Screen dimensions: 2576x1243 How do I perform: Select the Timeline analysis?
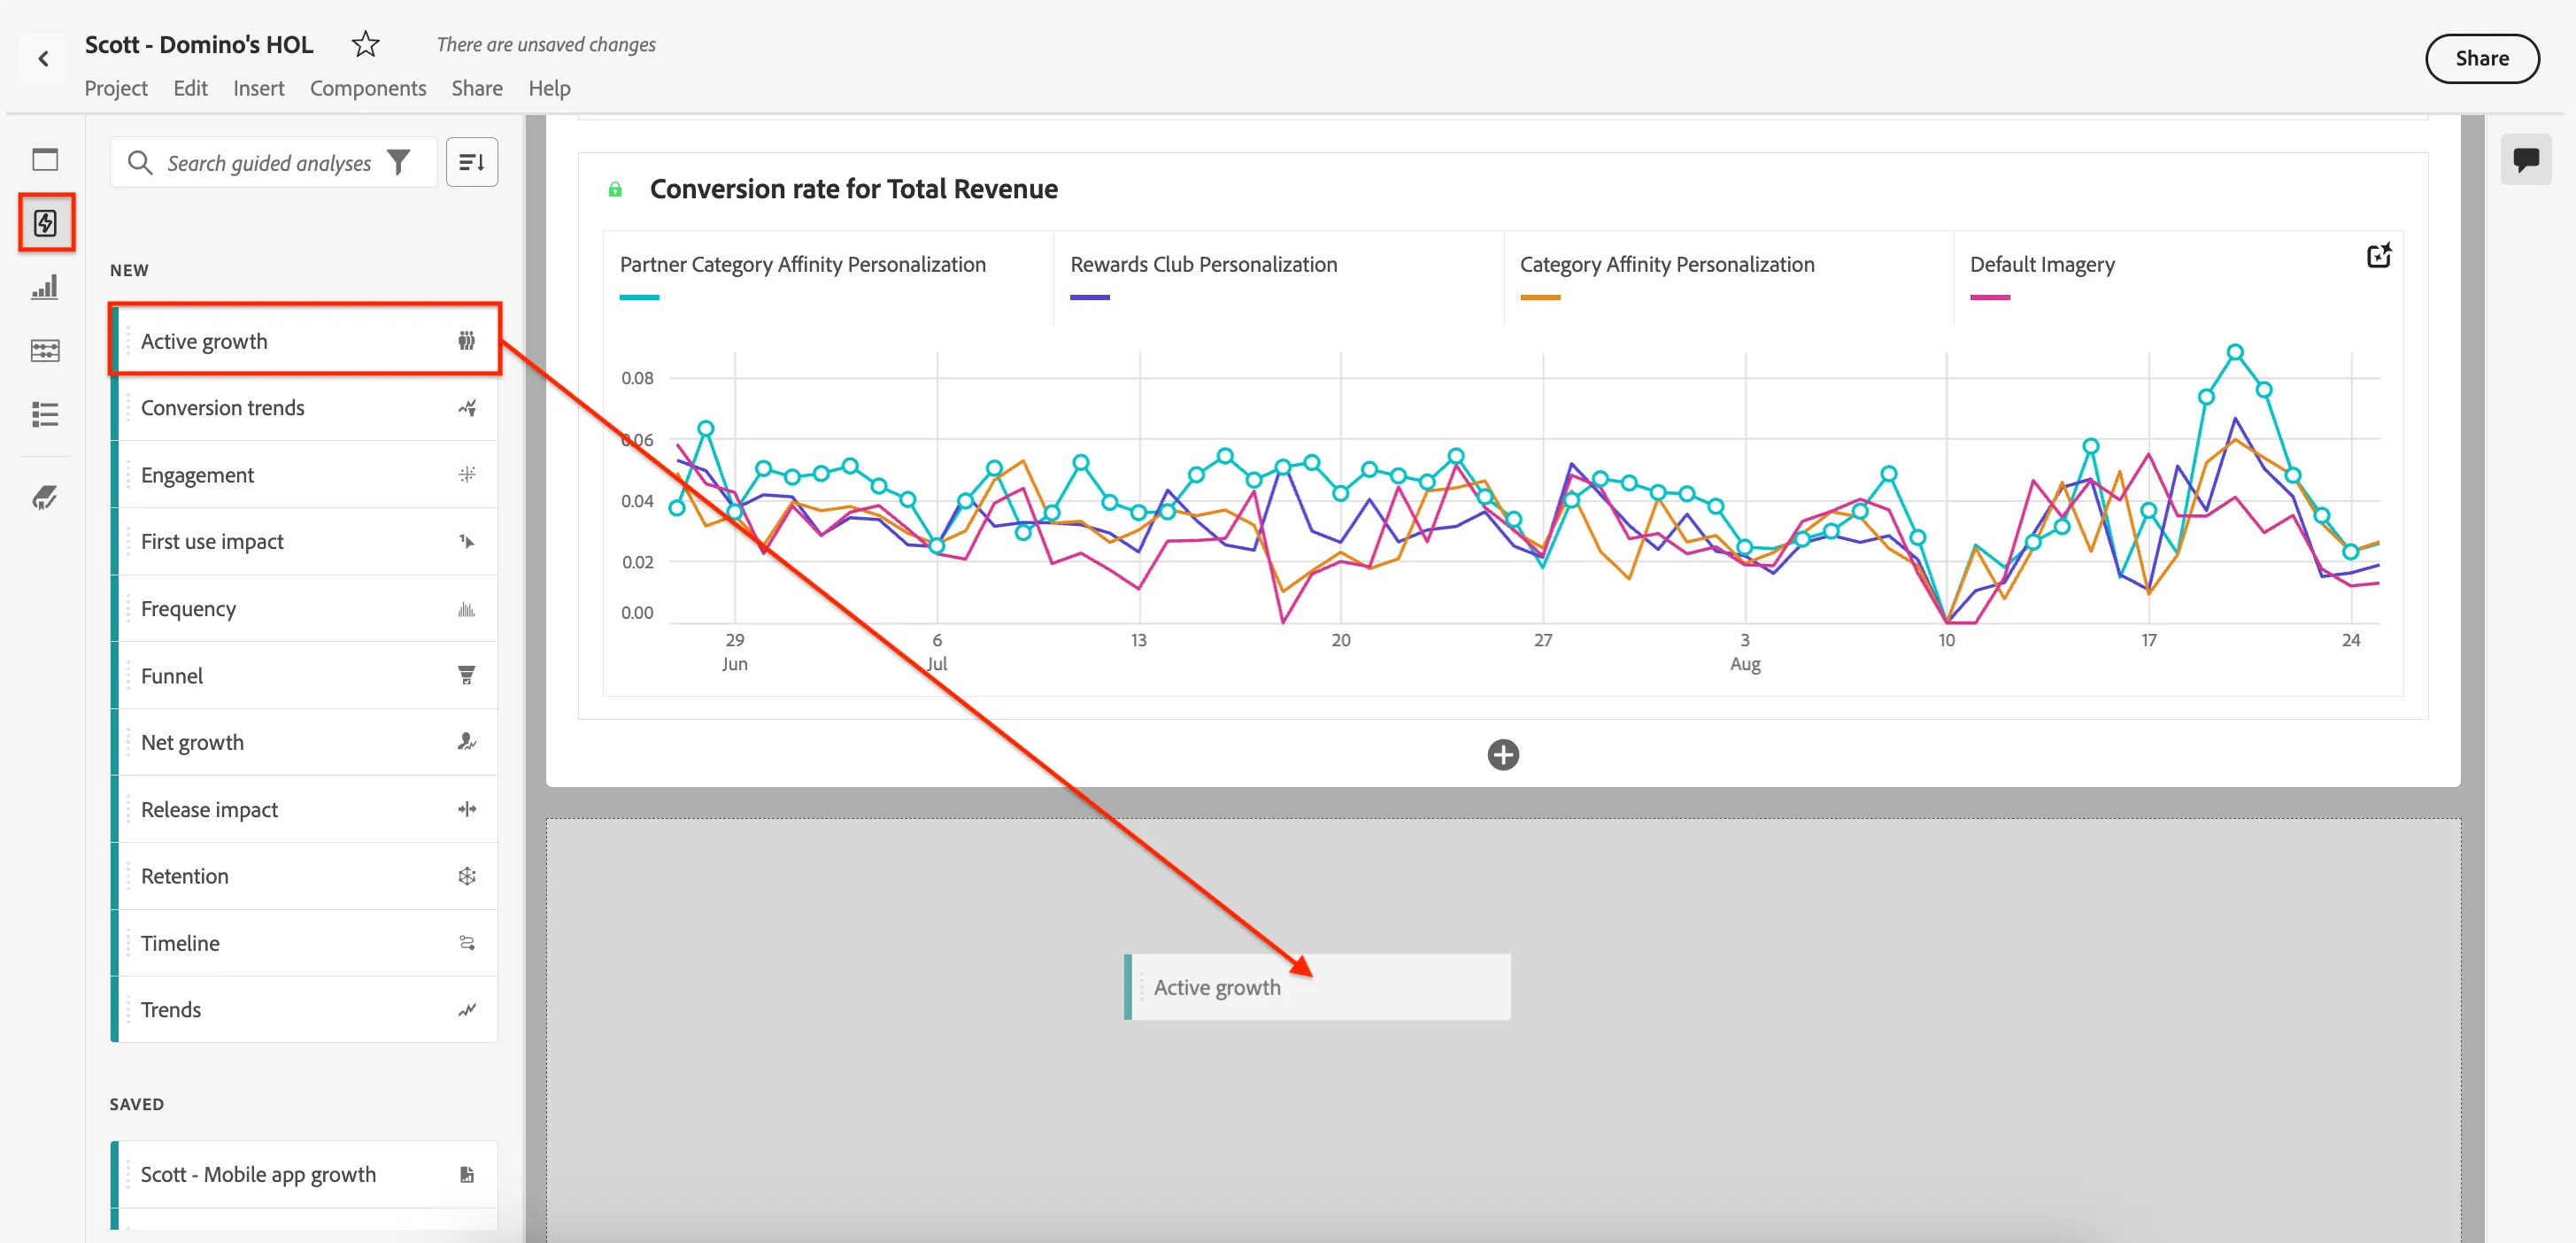tap(304, 943)
